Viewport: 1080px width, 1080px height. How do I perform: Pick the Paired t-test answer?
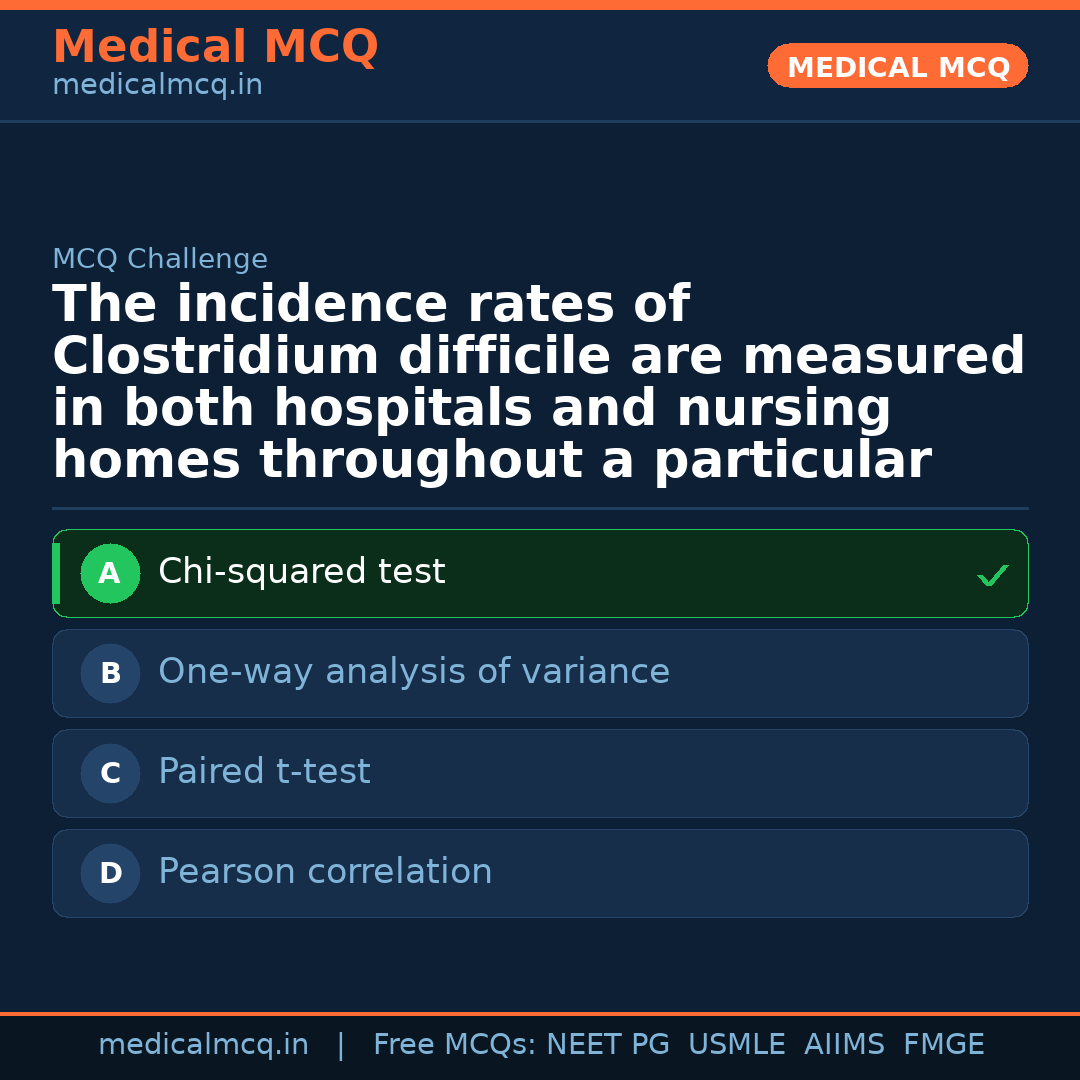264,772
